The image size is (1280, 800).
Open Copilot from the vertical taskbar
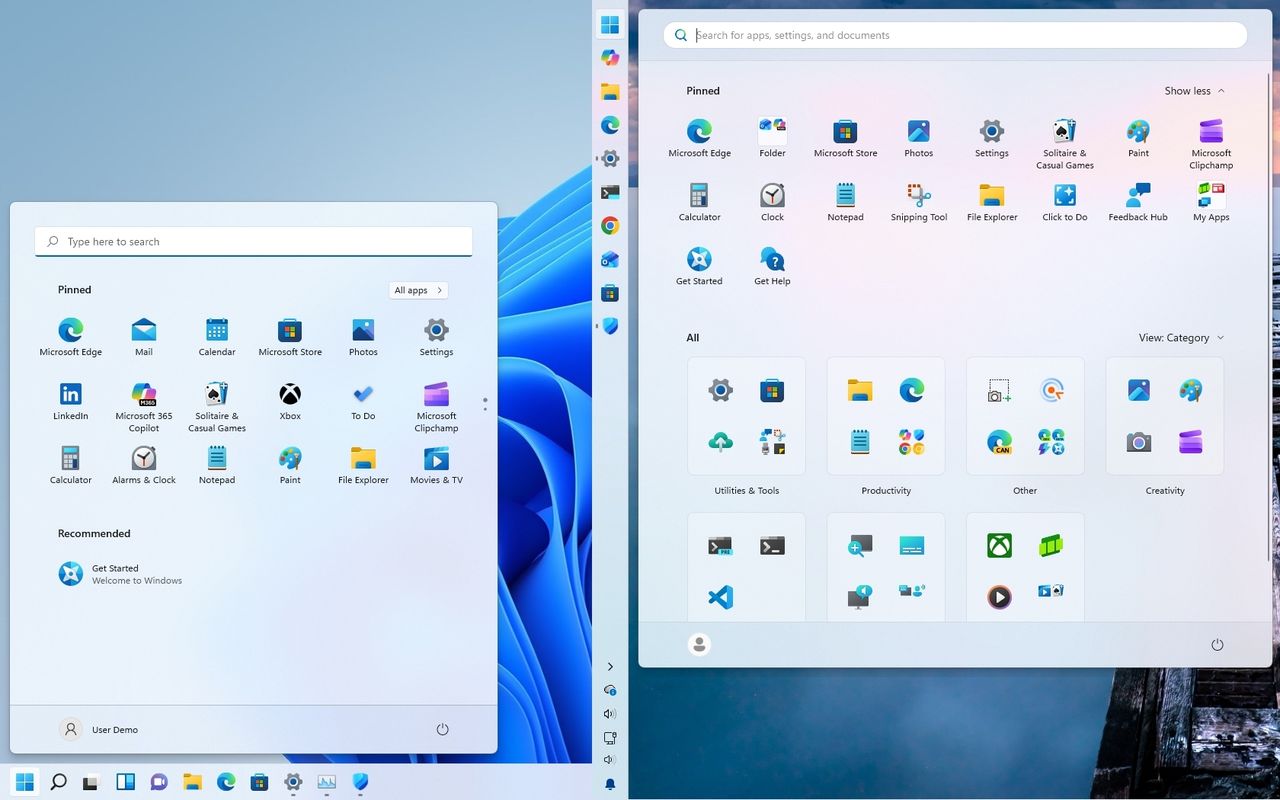(x=610, y=58)
